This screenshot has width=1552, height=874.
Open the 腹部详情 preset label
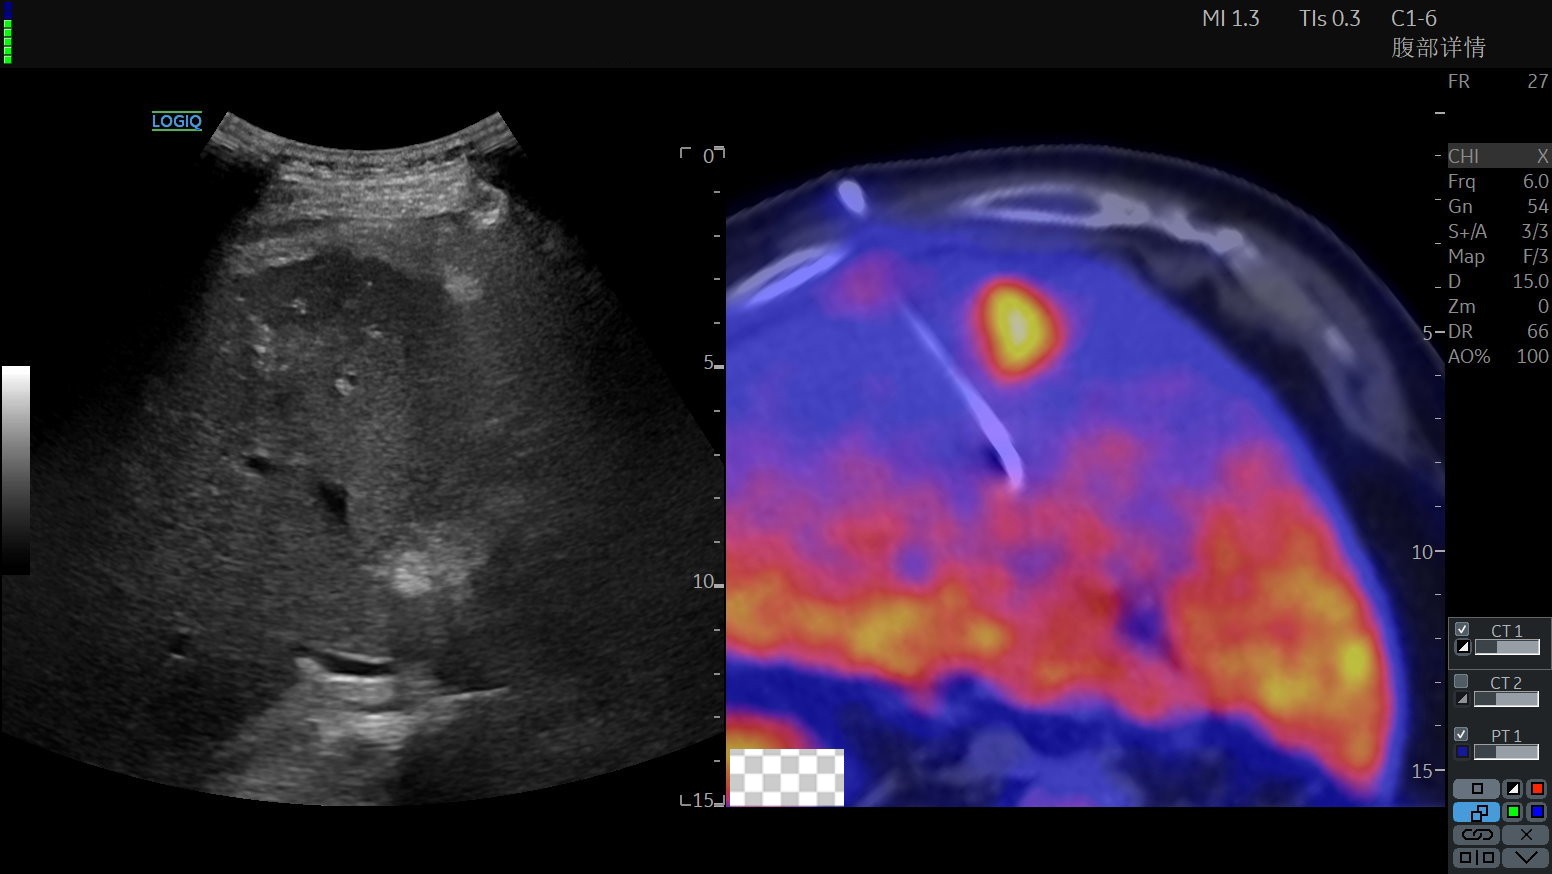[1438, 47]
